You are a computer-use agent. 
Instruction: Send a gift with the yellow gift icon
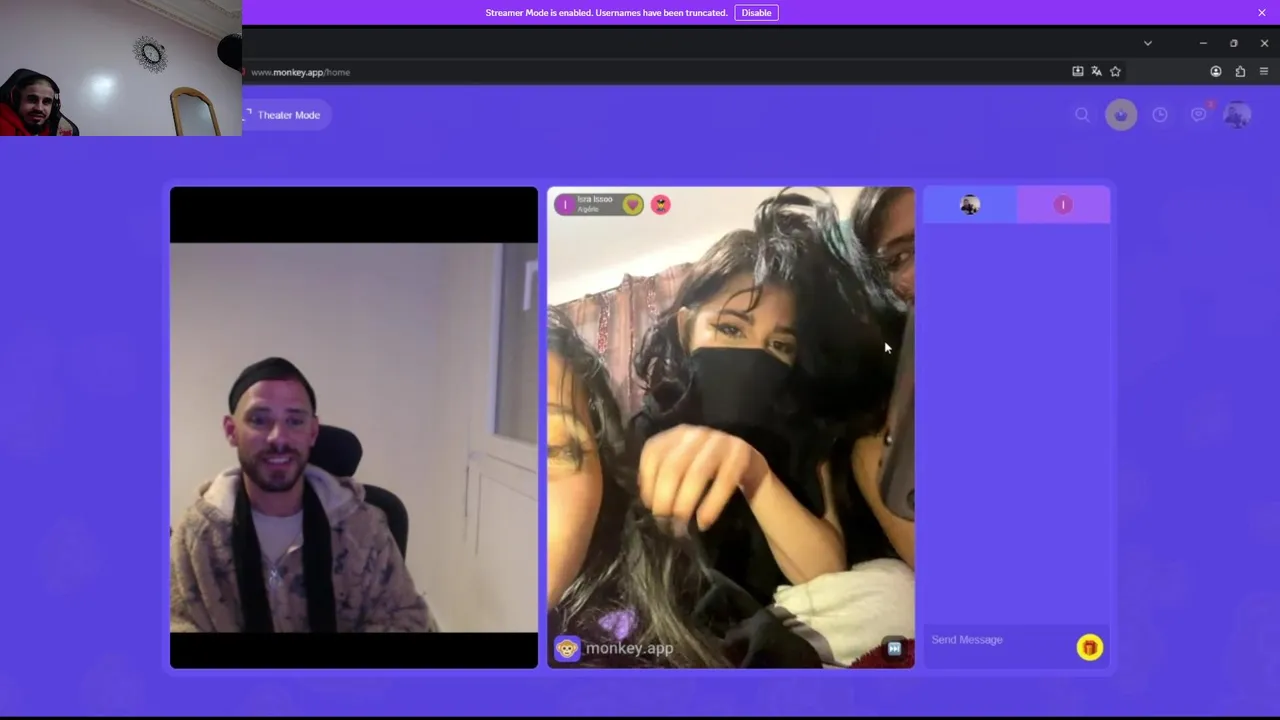click(1089, 648)
